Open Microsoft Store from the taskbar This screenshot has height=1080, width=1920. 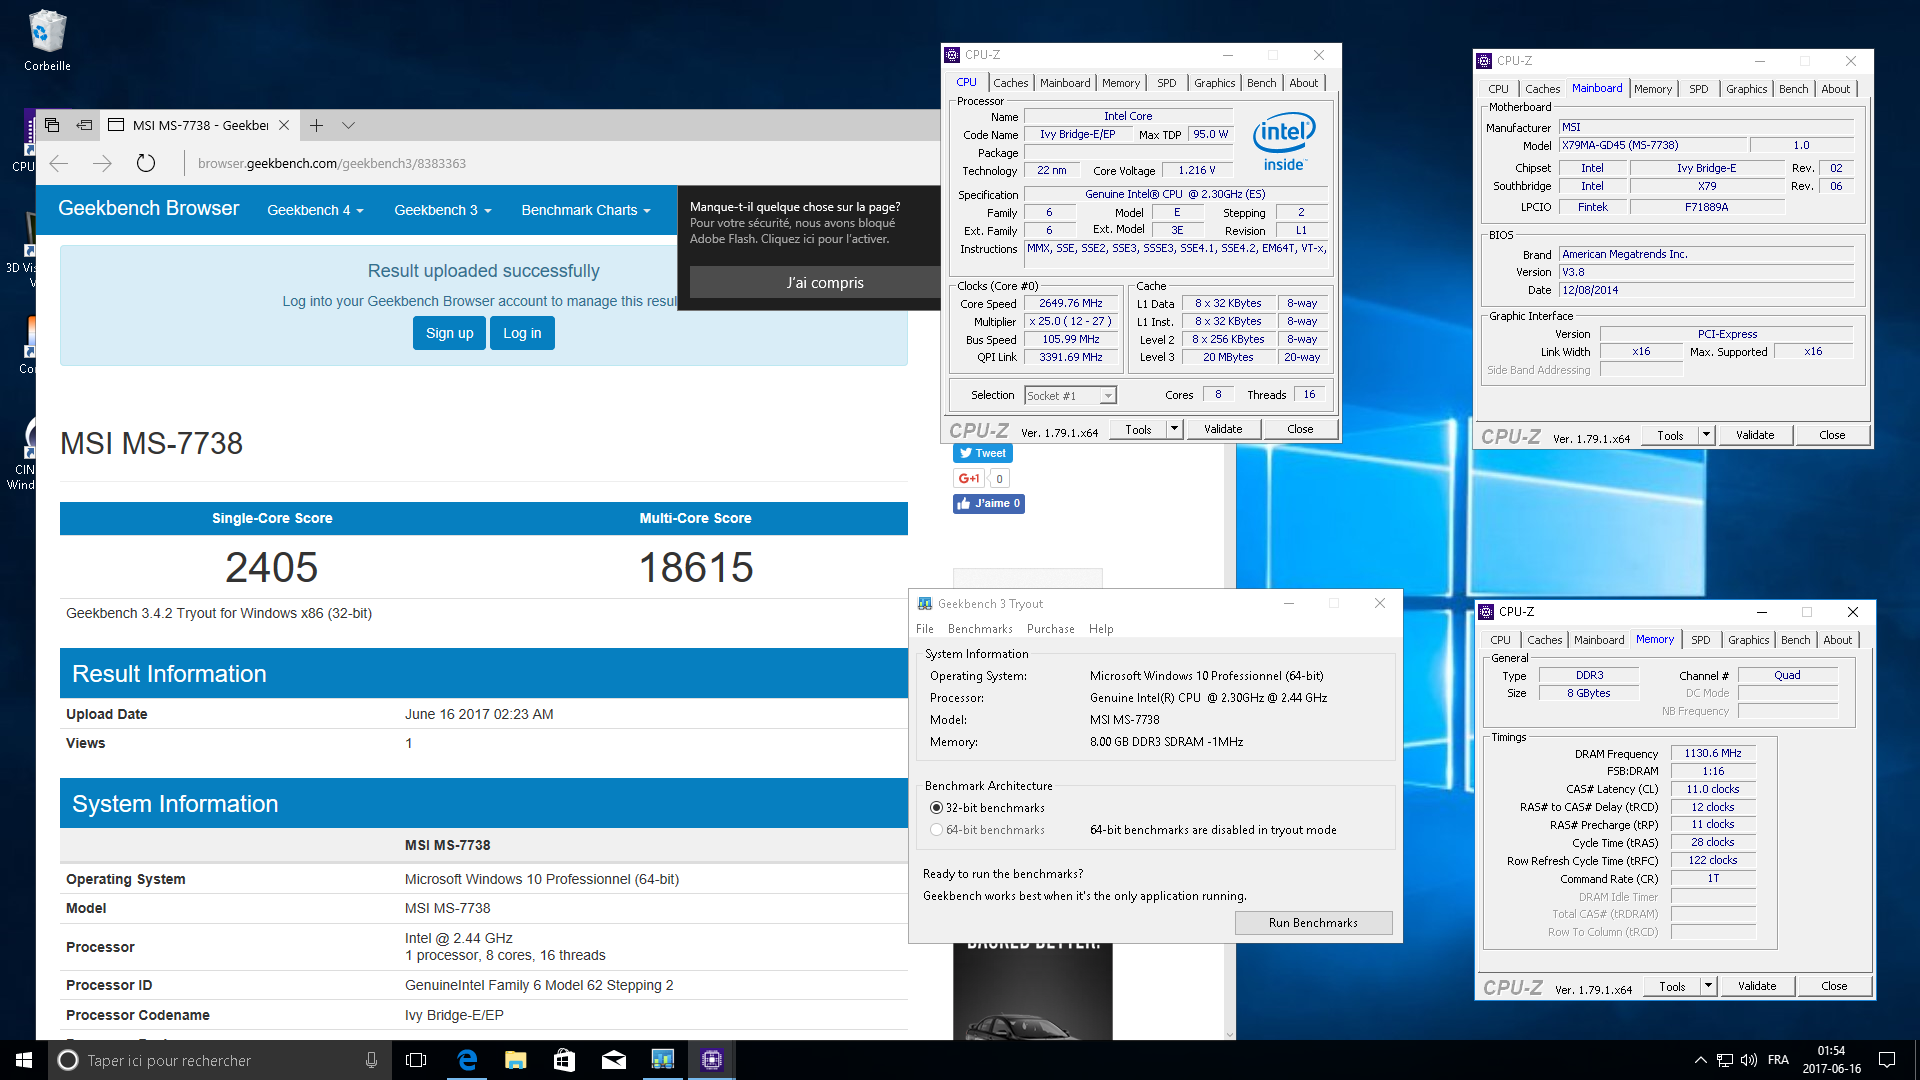(x=565, y=1060)
